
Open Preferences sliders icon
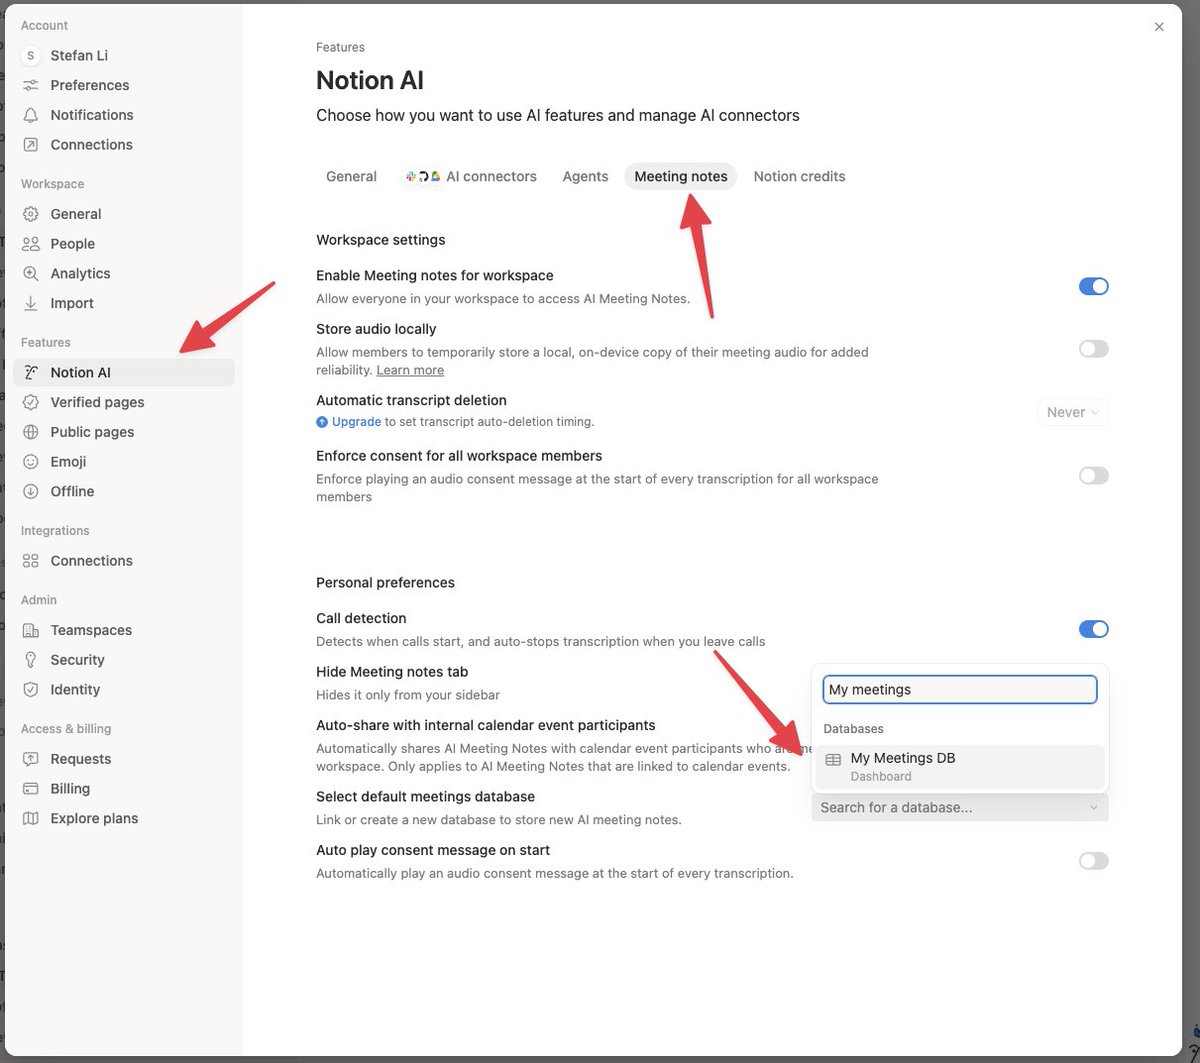click(x=31, y=85)
